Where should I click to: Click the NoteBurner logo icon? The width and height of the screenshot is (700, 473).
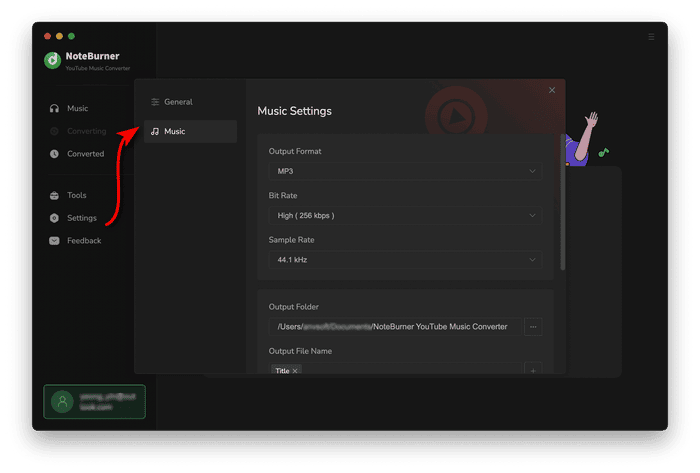point(53,60)
